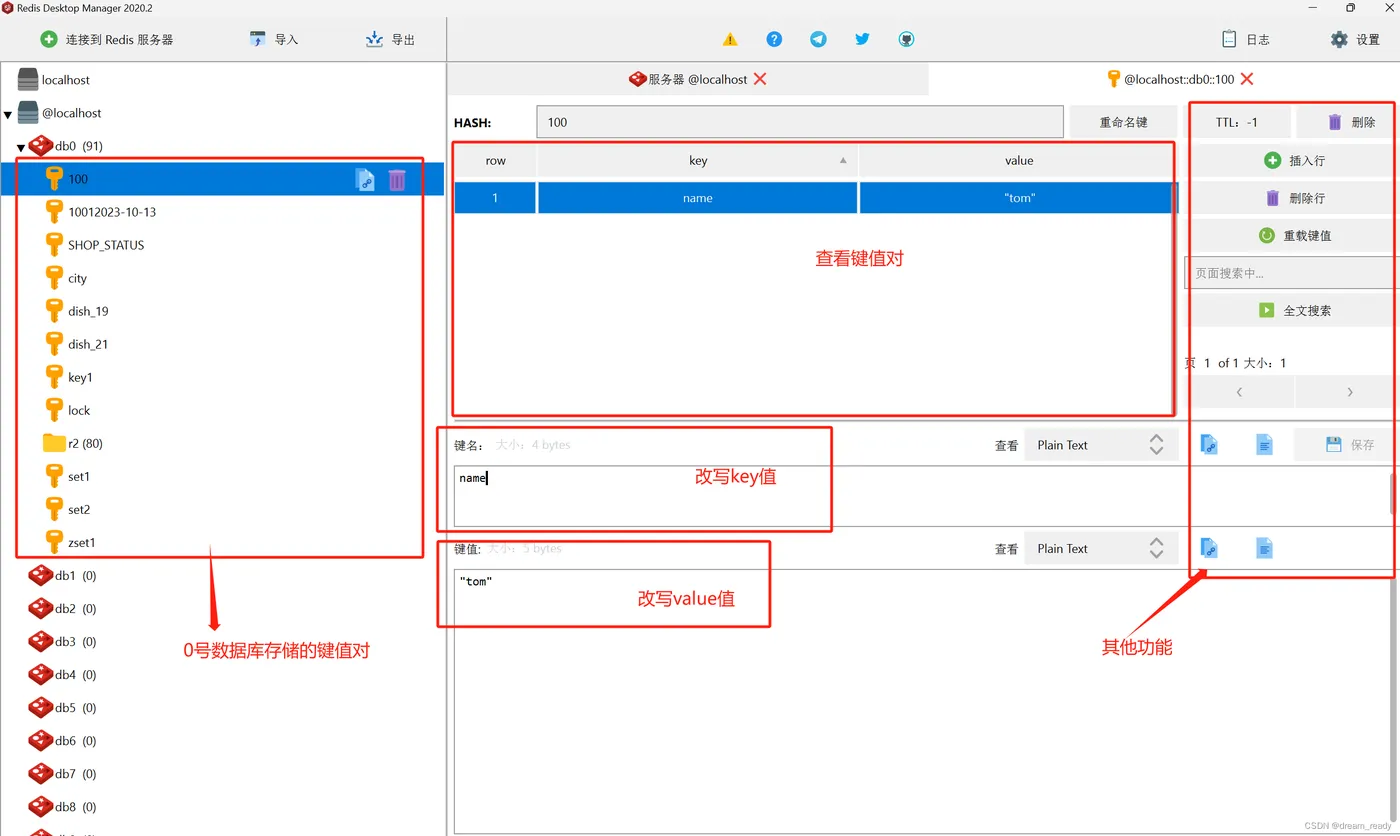
Task: Open the settings gear icon
Action: pyautogui.click(x=1339, y=39)
